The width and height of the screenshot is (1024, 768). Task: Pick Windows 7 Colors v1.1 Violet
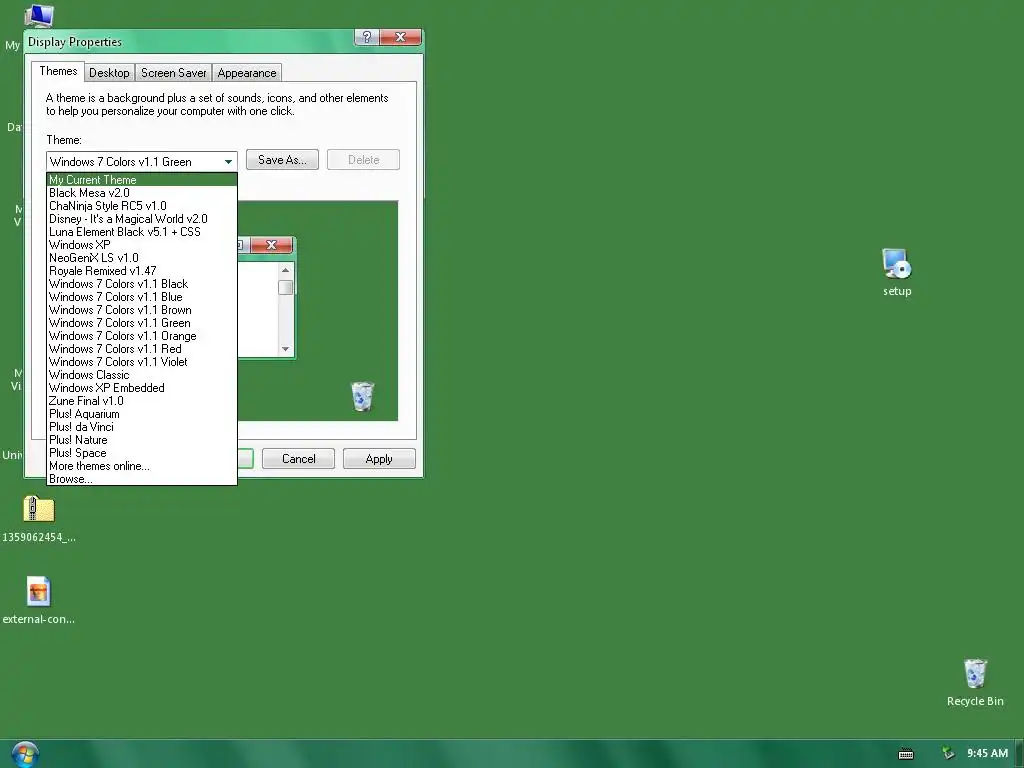[142, 362]
